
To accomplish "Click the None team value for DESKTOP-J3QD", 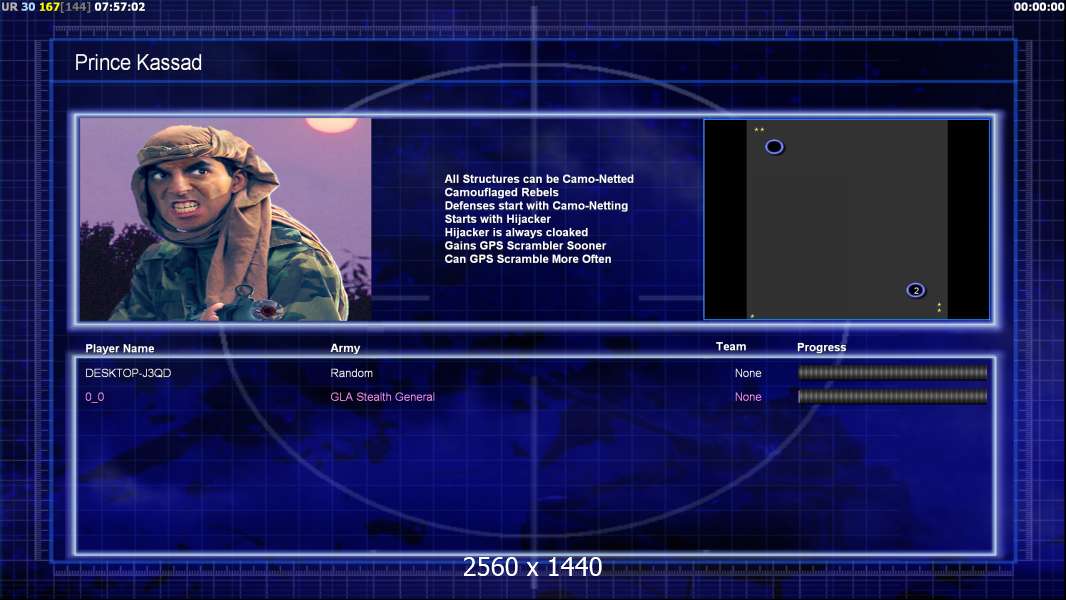I will (748, 373).
